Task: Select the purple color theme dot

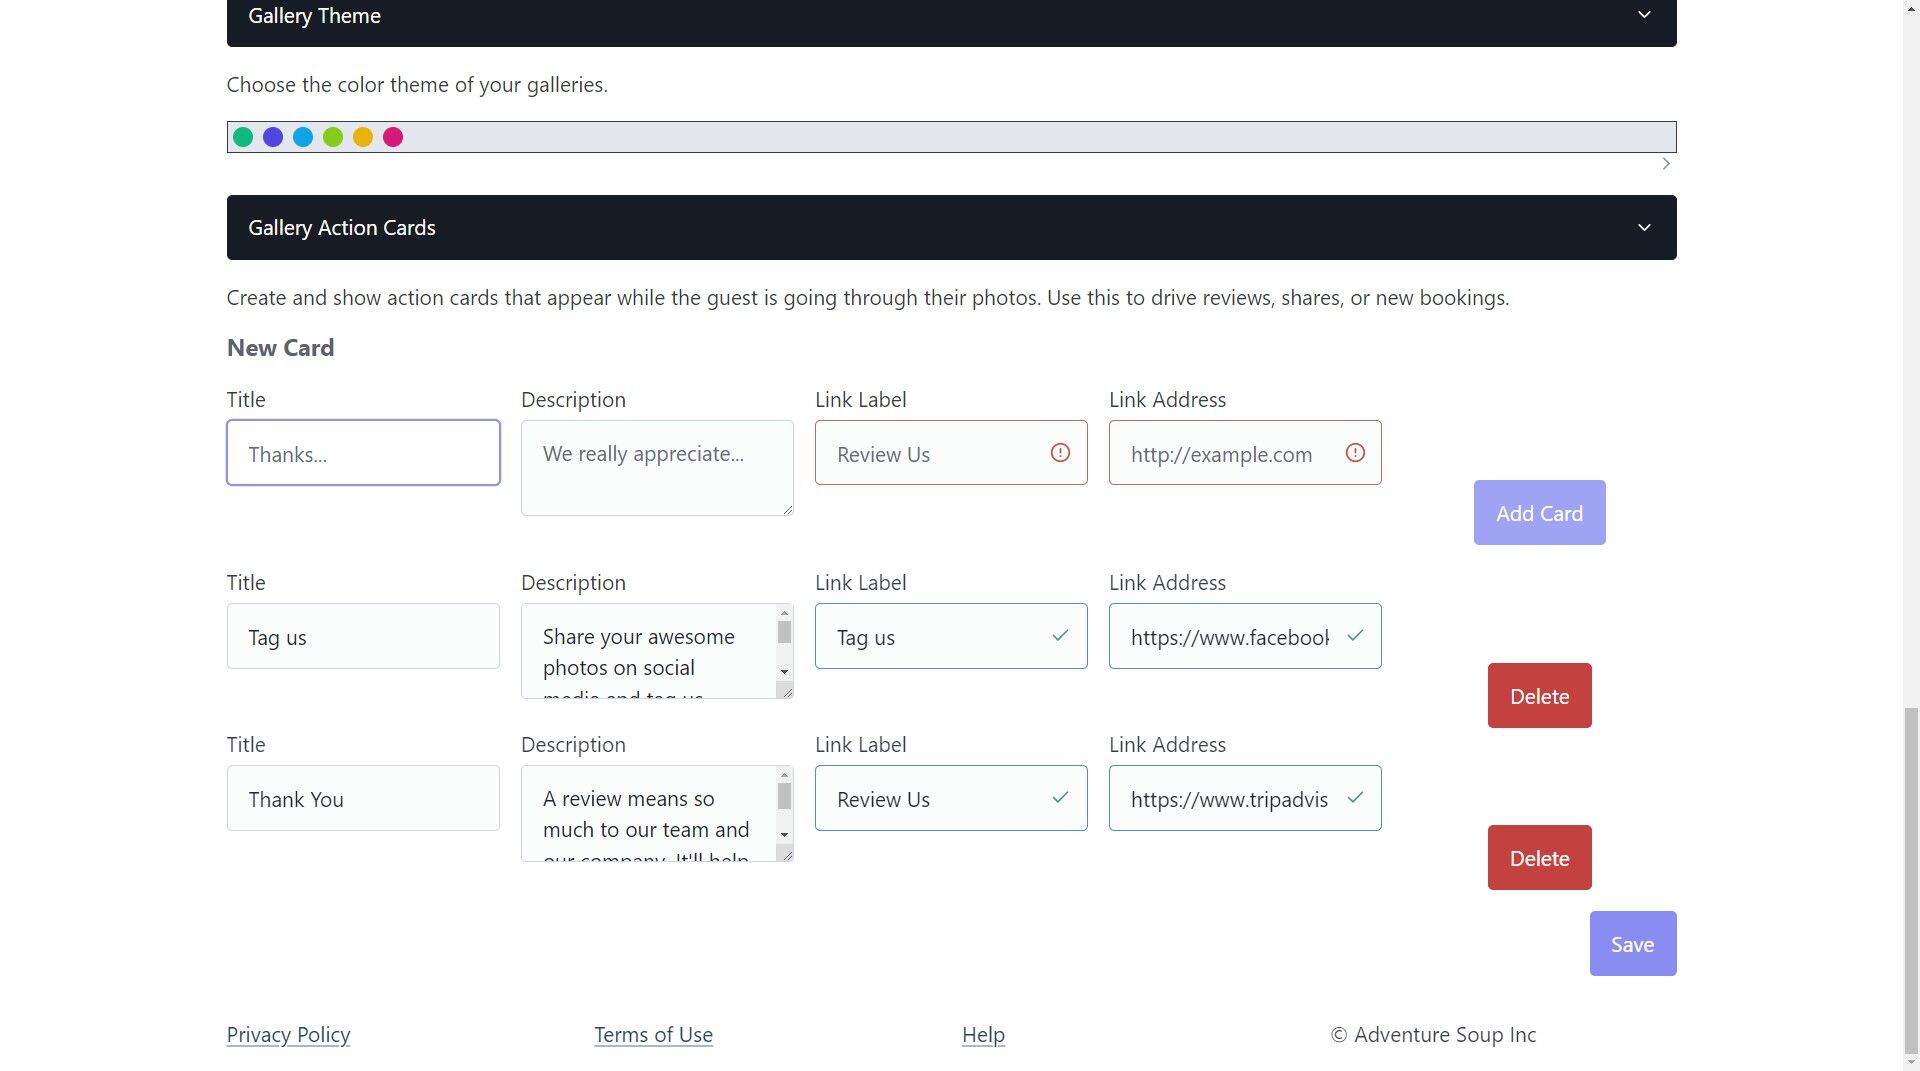Action: click(273, 137)
